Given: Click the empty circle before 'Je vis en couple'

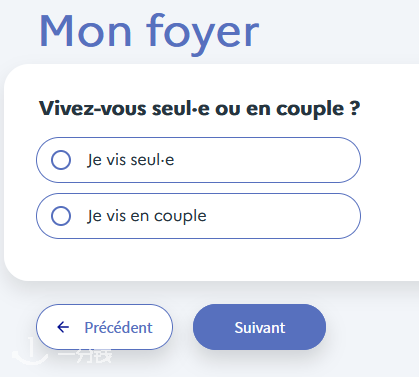Looking at the screenshot, I should (61, 216).
